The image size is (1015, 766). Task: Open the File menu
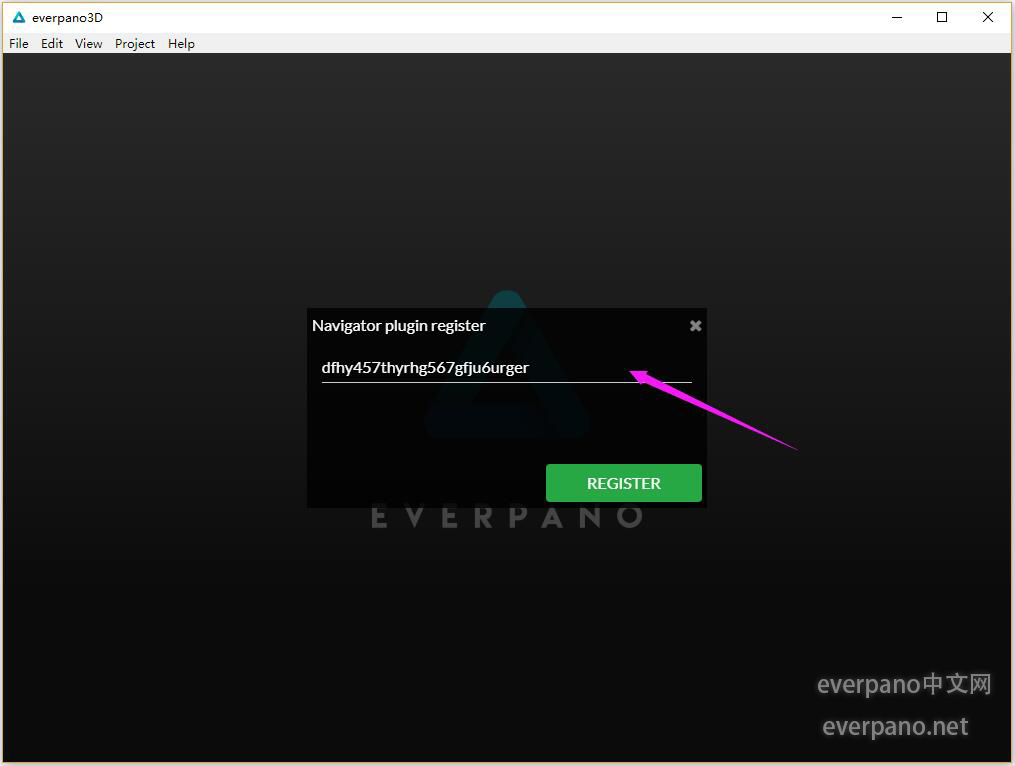[x=19, y=44]
